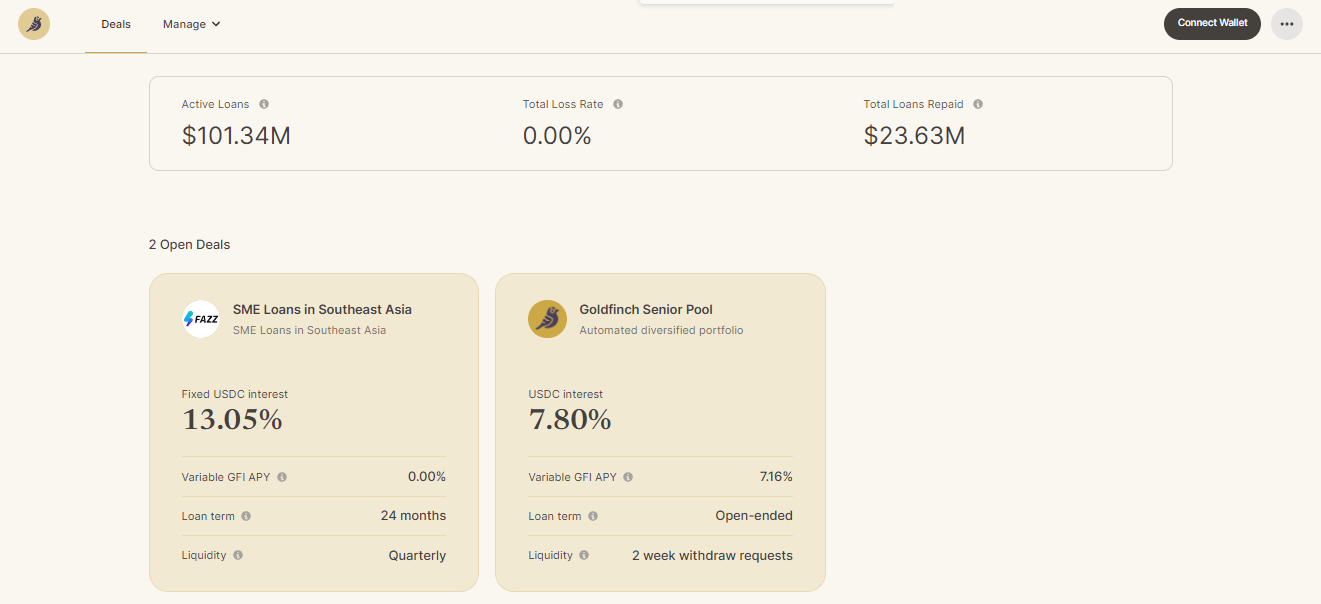Show Variable GFI APY info on Senior Pool card
The image size is (1321, 604).
tap(628, 477)
